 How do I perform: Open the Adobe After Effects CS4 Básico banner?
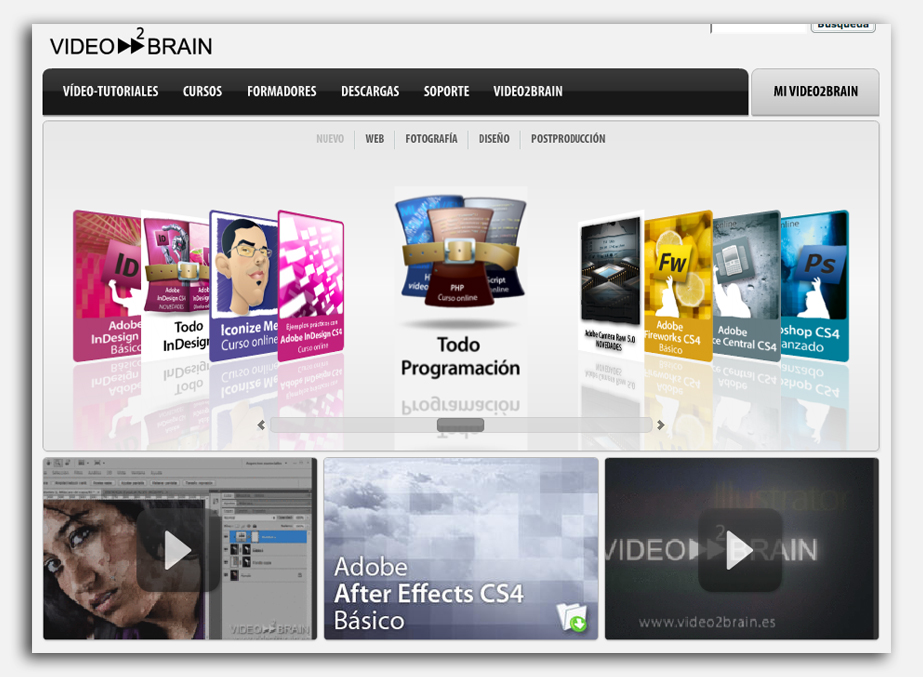pos(461,549)
